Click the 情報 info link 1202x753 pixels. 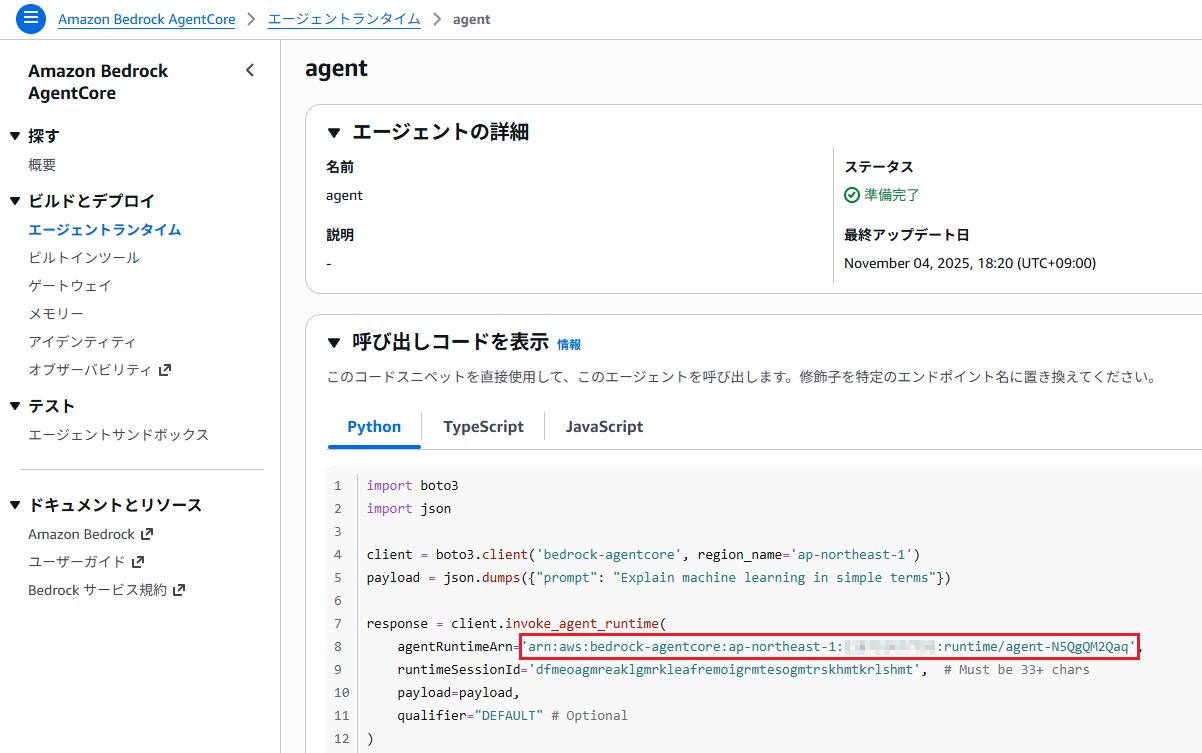[569, 344]
